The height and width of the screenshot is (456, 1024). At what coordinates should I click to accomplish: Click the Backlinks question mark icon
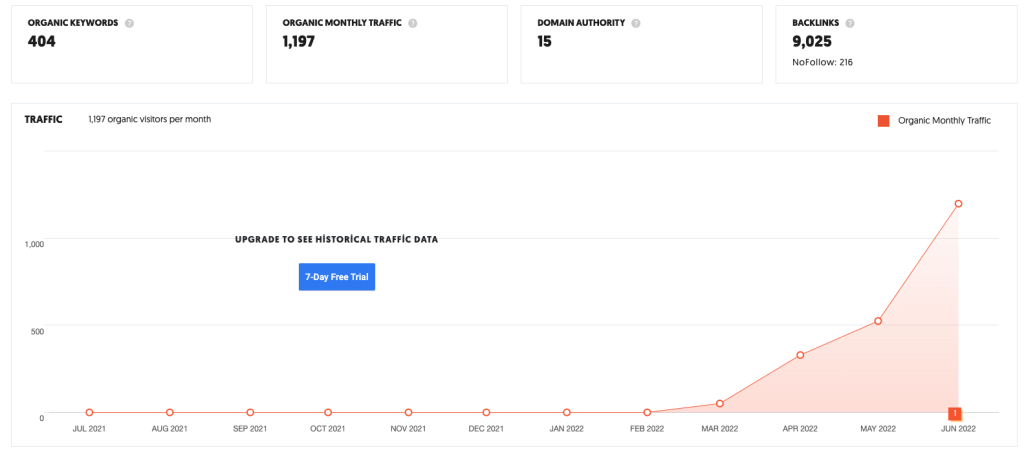849,23
